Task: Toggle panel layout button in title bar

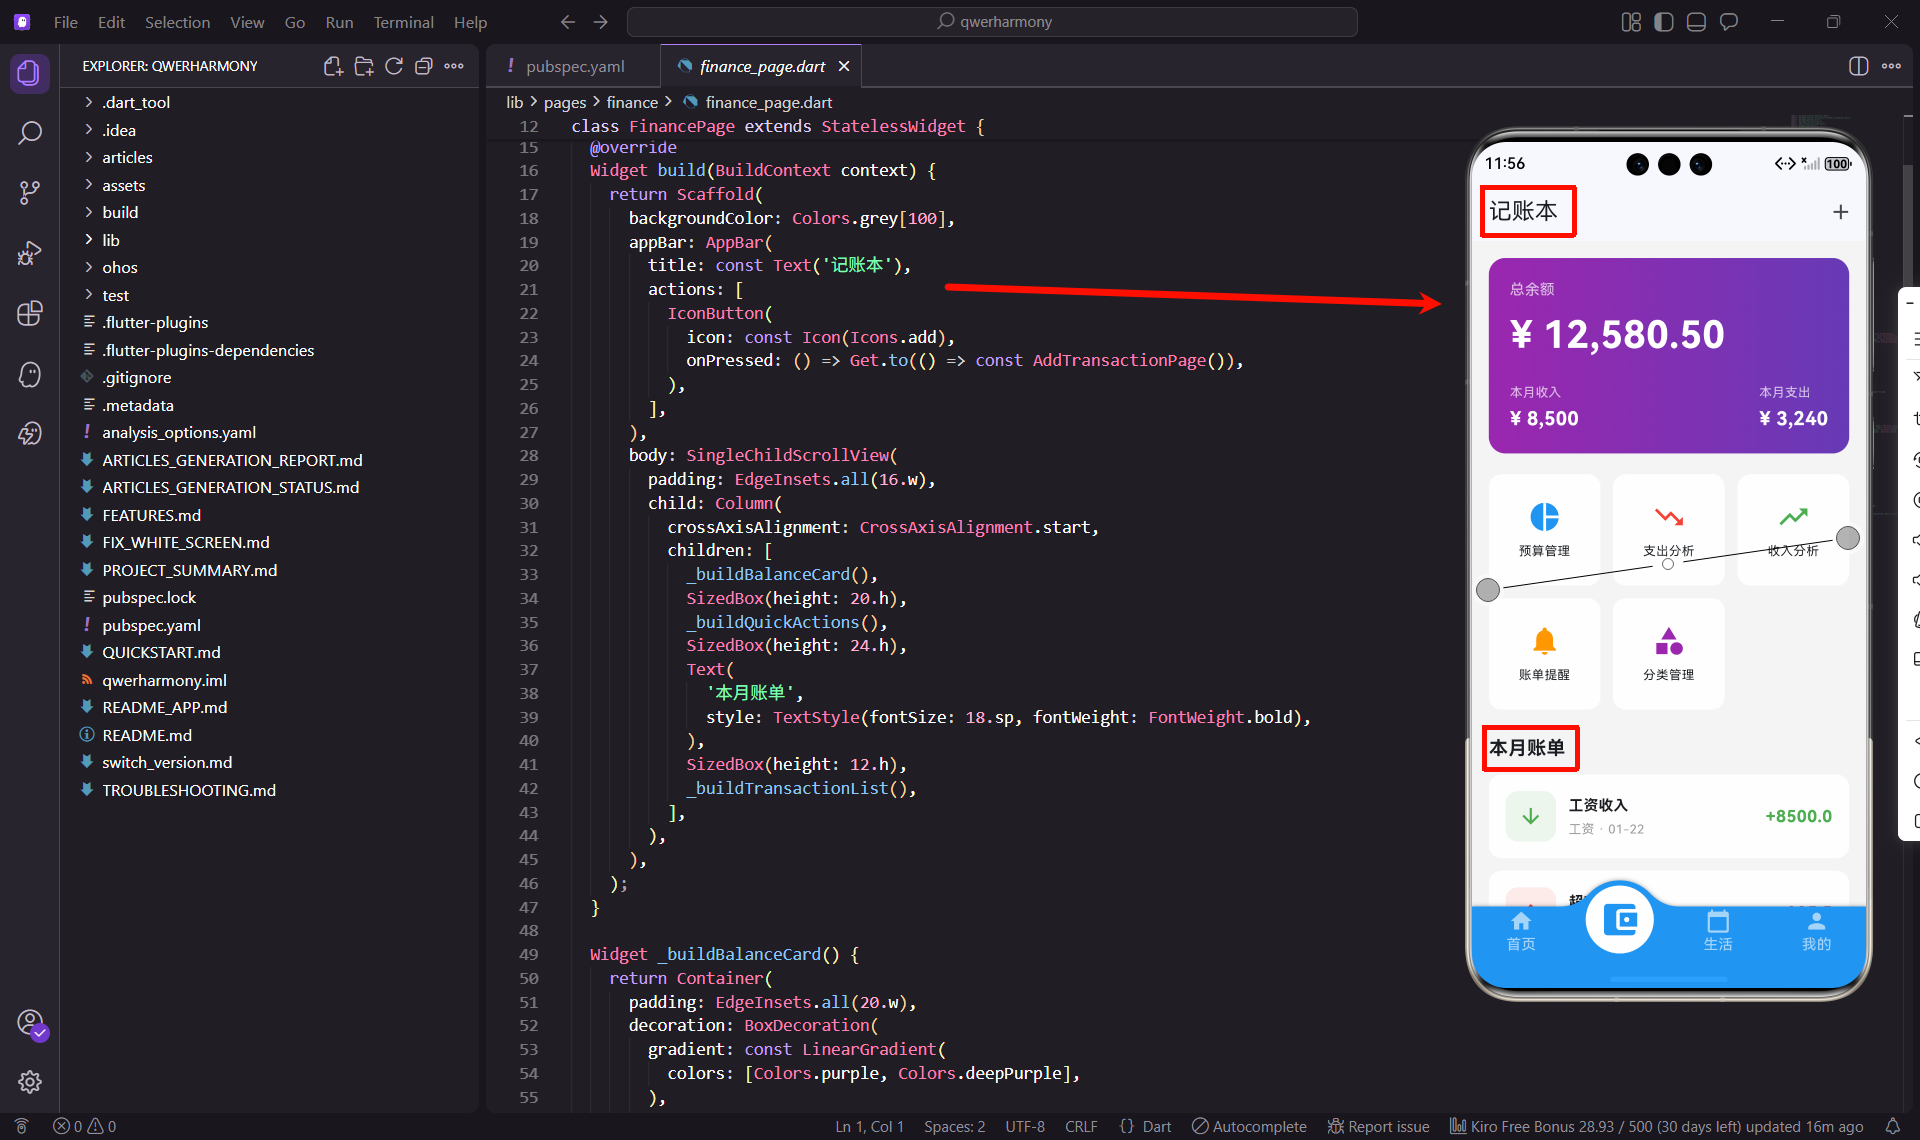Action: click(1696, 22)
